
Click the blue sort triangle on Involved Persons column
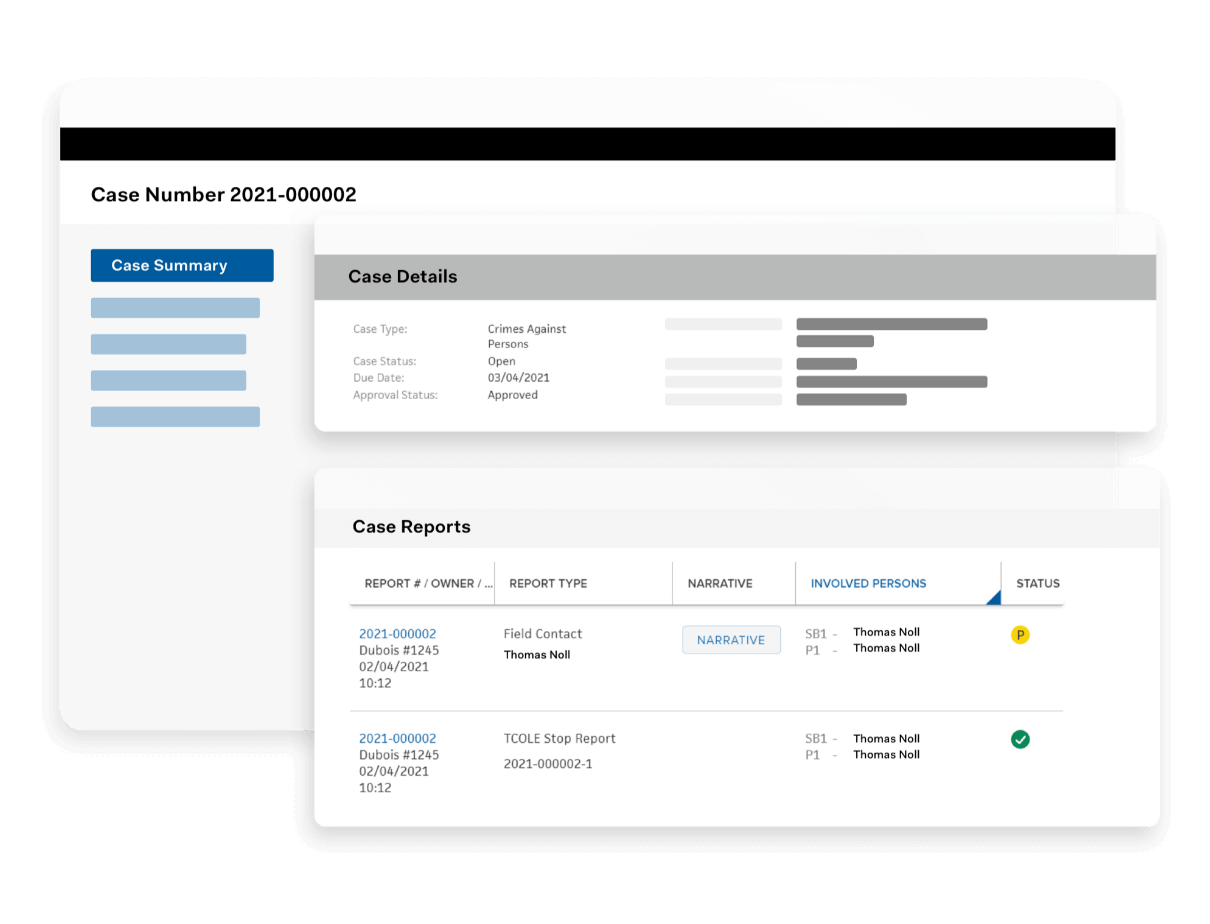pos(995,597)
